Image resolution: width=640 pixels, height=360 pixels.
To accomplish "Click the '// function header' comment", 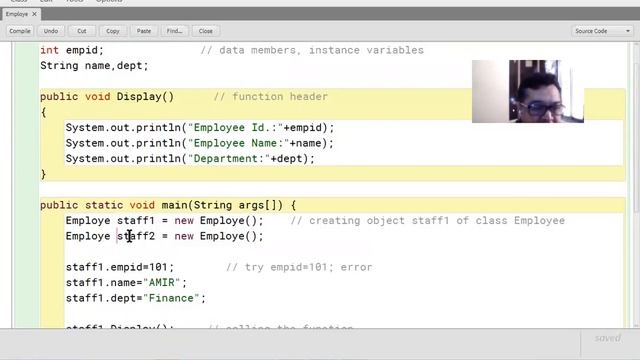I will click(x=271, y=97).
